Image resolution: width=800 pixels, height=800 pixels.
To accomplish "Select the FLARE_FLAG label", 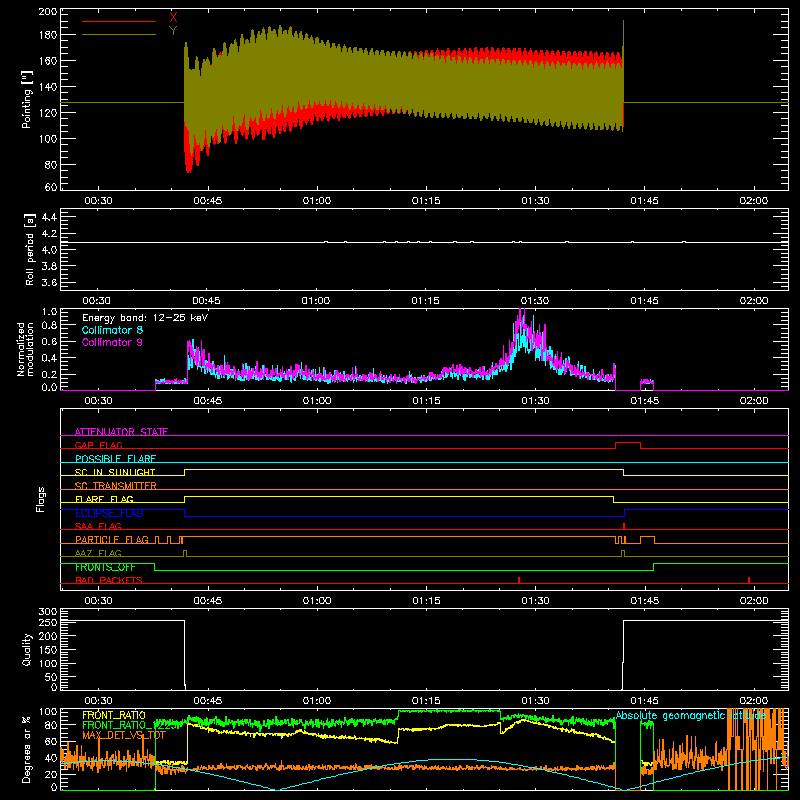I will pyautogui.click(x=104, y=499).
